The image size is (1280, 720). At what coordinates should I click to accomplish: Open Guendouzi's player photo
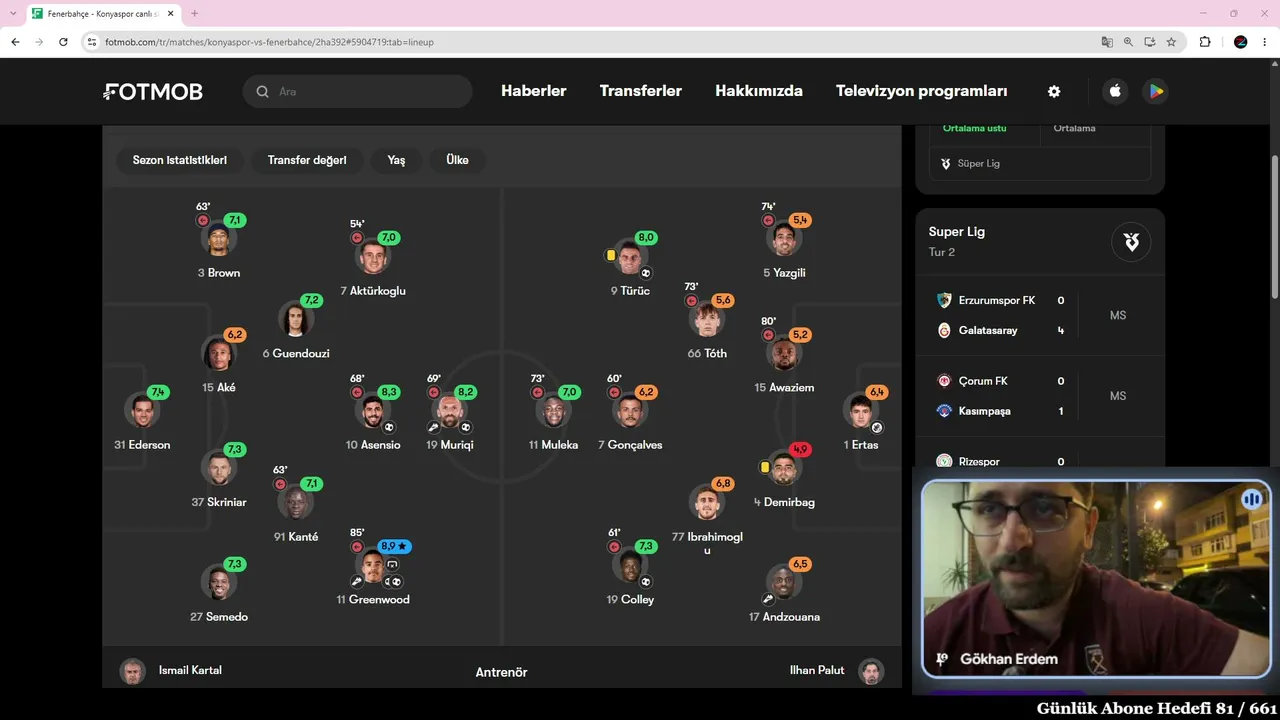pyautogui.click(x=295, y=320)
